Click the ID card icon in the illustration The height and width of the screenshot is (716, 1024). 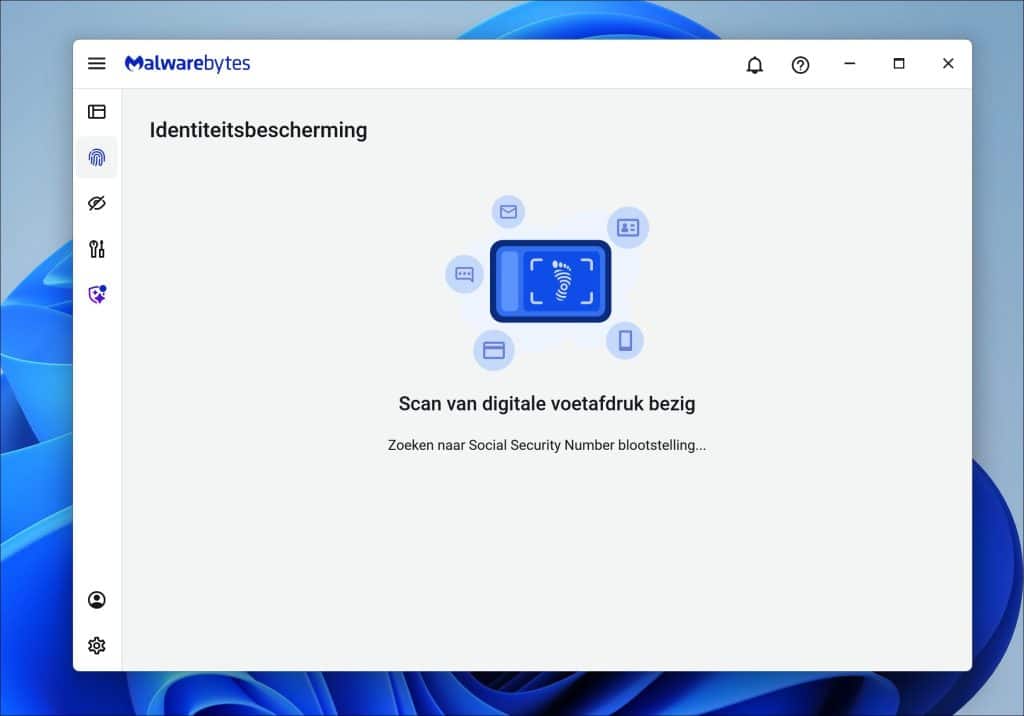tap(627, 228)
